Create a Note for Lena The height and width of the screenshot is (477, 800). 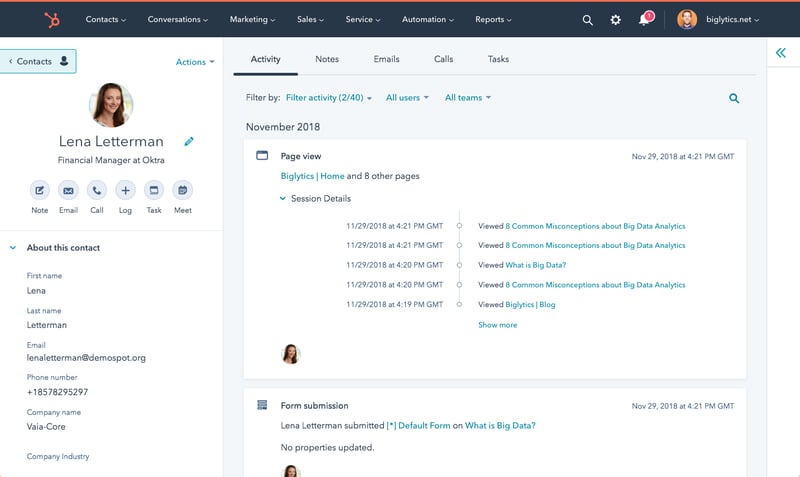(x=39, y=191)
